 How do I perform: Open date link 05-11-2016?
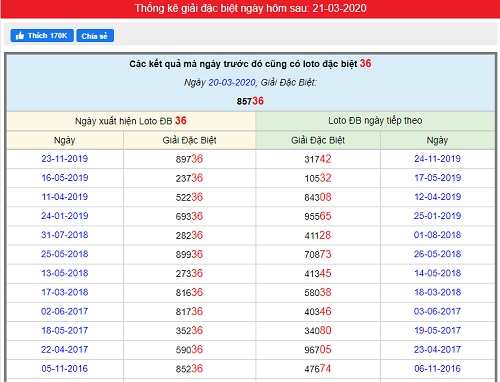point(65,368)
